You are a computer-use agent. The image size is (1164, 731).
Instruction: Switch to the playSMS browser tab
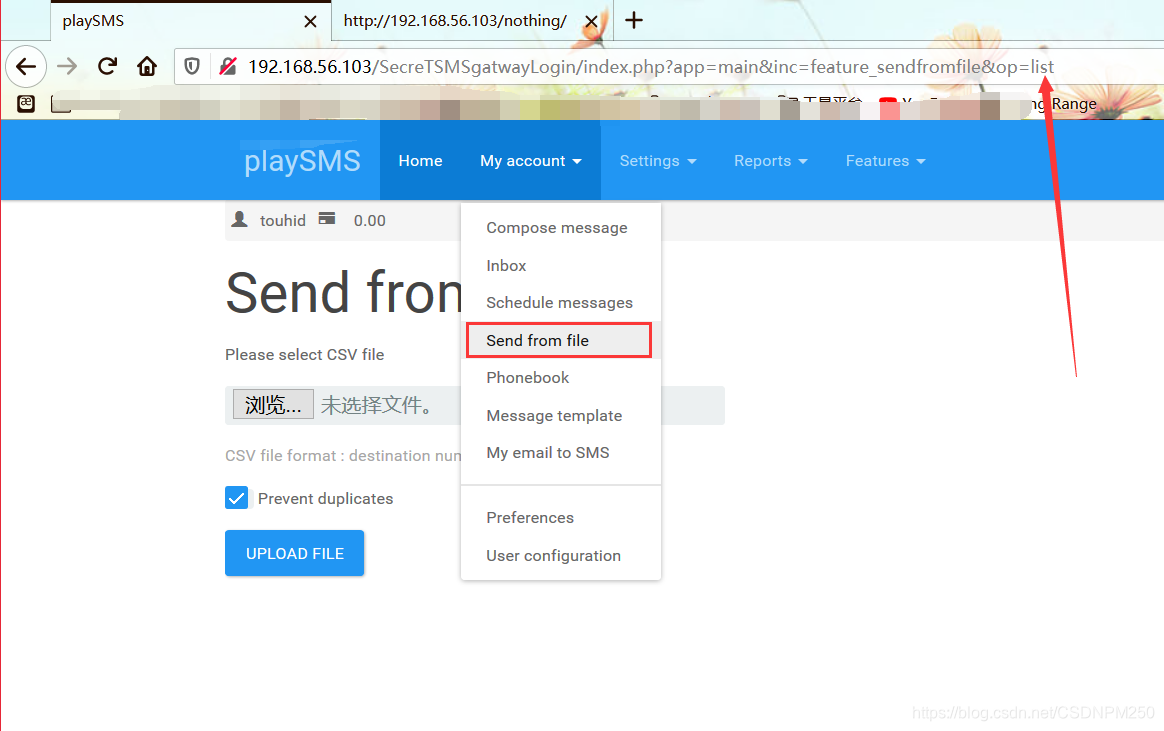click(x=190, y=21)
